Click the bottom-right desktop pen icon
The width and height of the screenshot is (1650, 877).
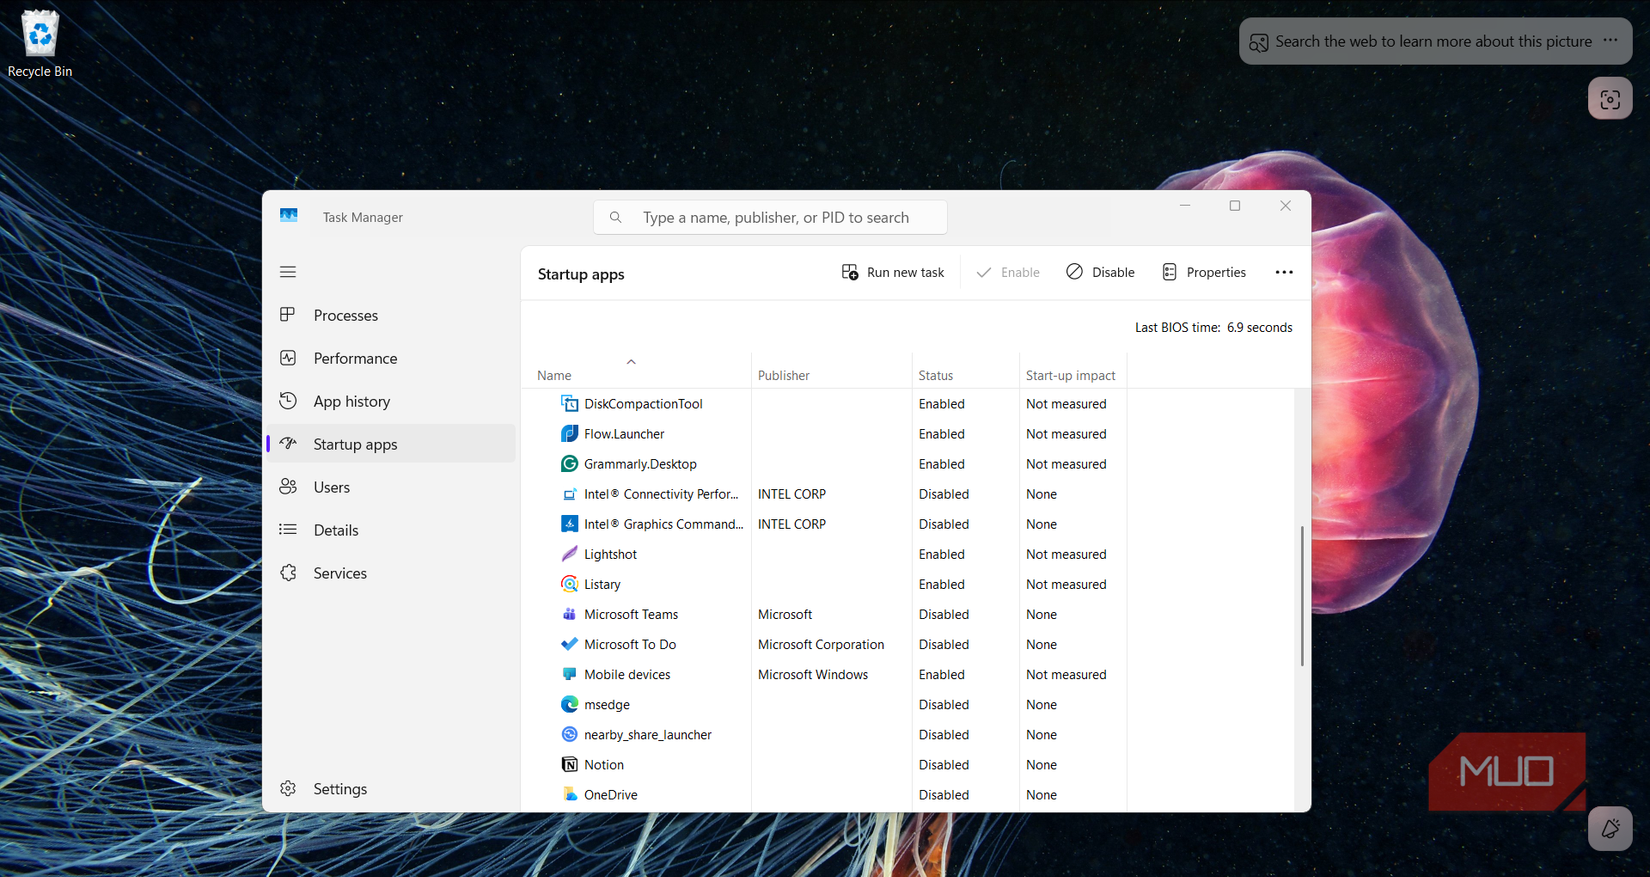click(1610, 829)
